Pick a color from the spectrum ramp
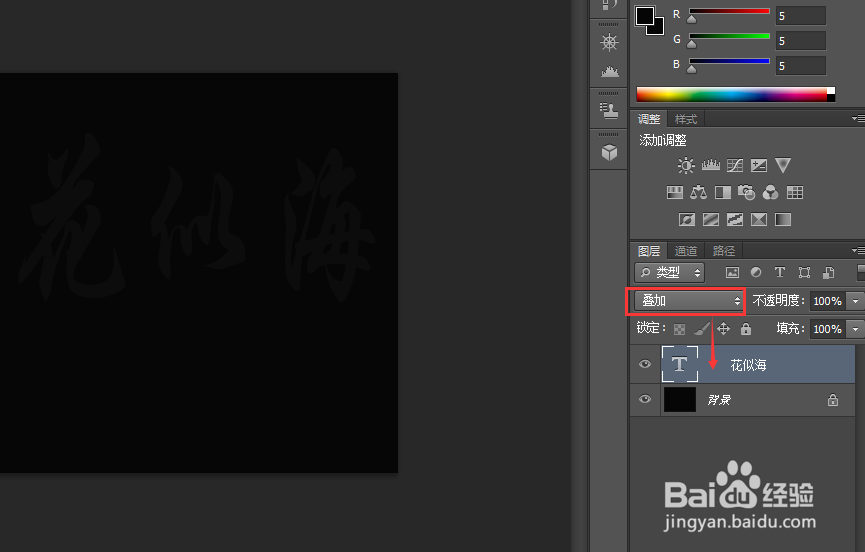Viewport: 865px width, 552px height. click(735, 94)
